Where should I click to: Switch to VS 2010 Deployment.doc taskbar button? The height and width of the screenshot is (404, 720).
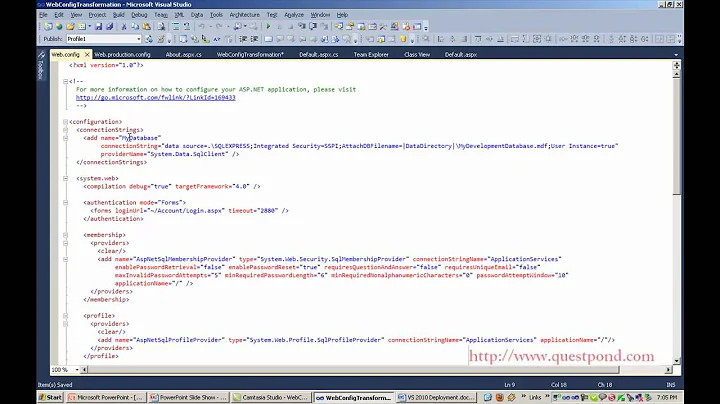(x=436, y=397)
